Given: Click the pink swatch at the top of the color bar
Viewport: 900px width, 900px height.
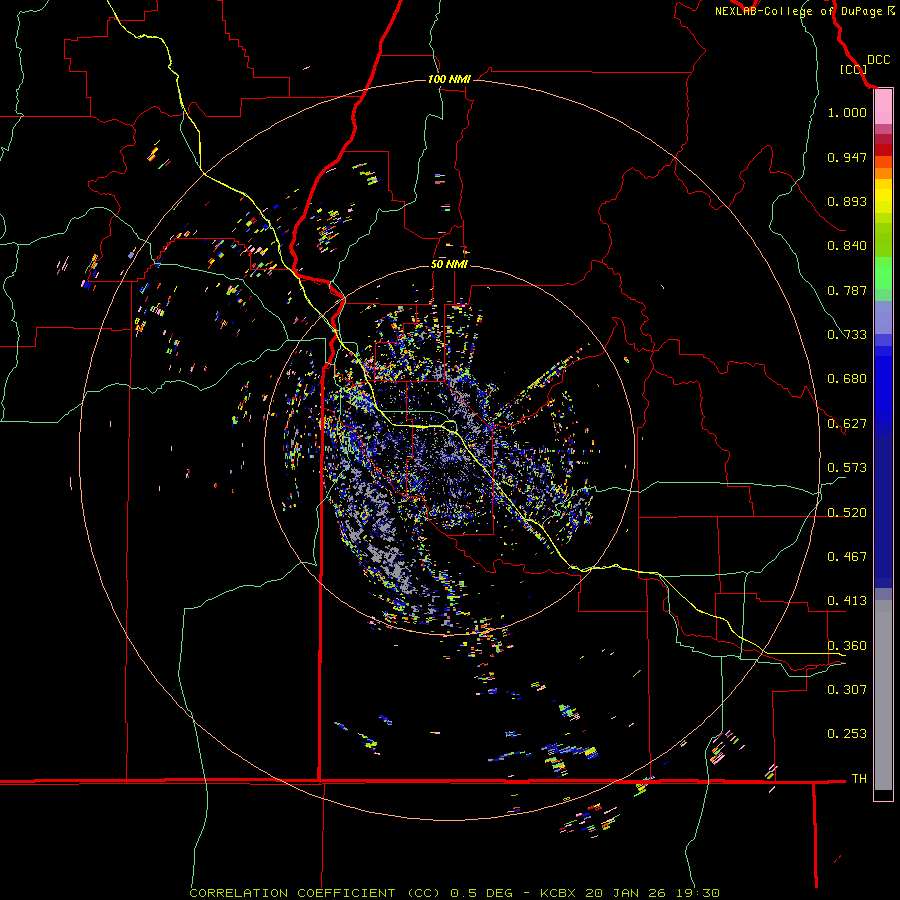Looking at the screenshot, I should click(x=883, y=107).
